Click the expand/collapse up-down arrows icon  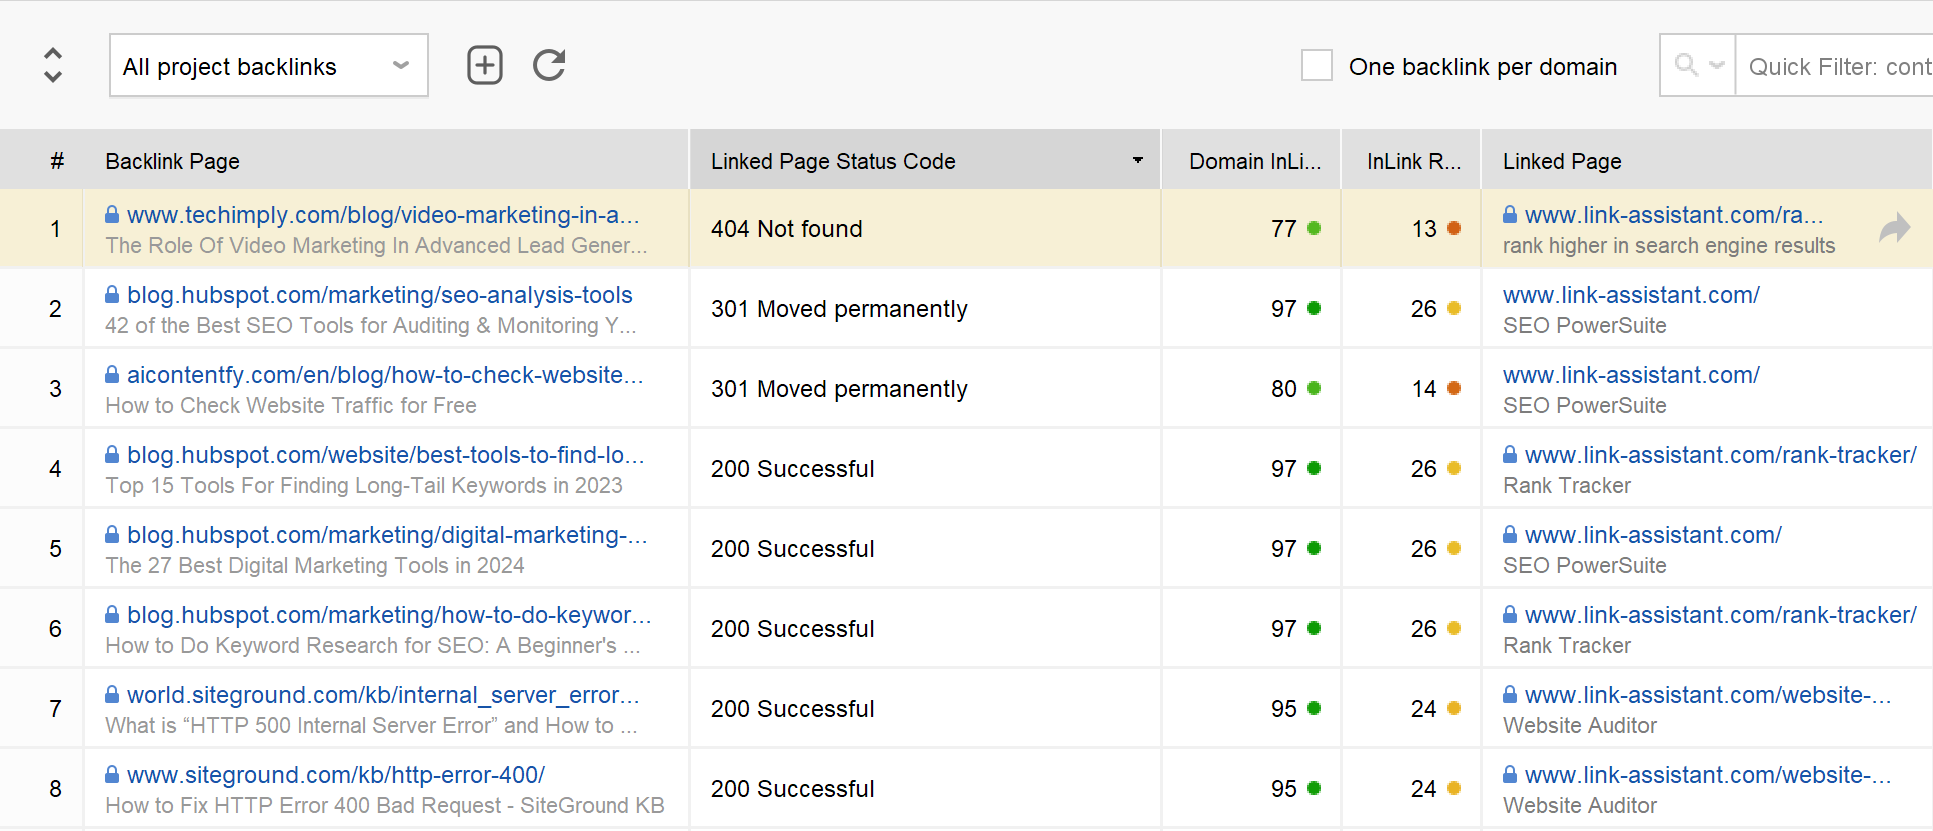(53, 65)
